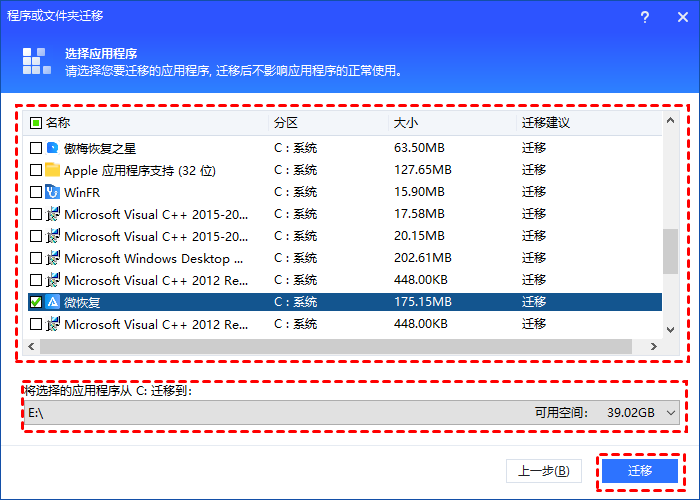Click the 迁移 button

pyautogui.click(x=639, y=470)
